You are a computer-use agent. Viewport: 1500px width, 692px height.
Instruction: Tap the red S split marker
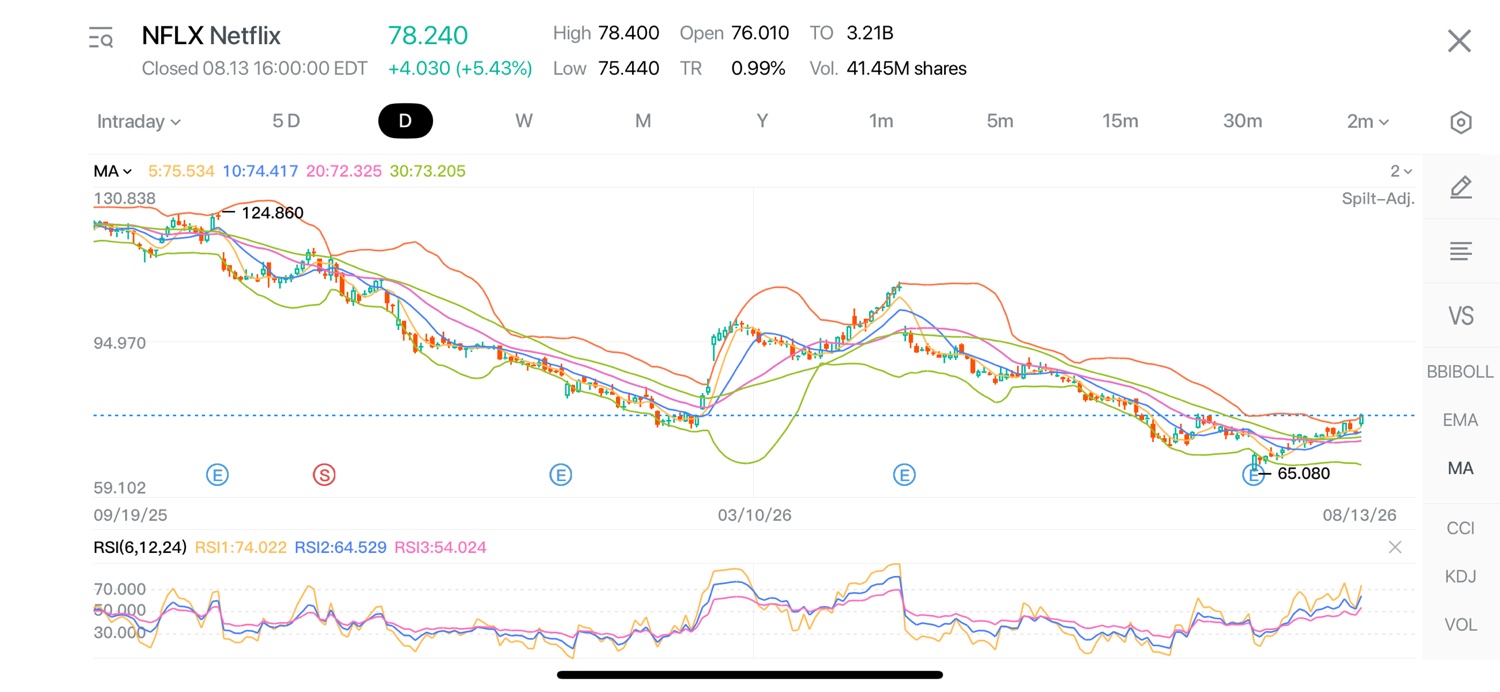coord(323,475)
